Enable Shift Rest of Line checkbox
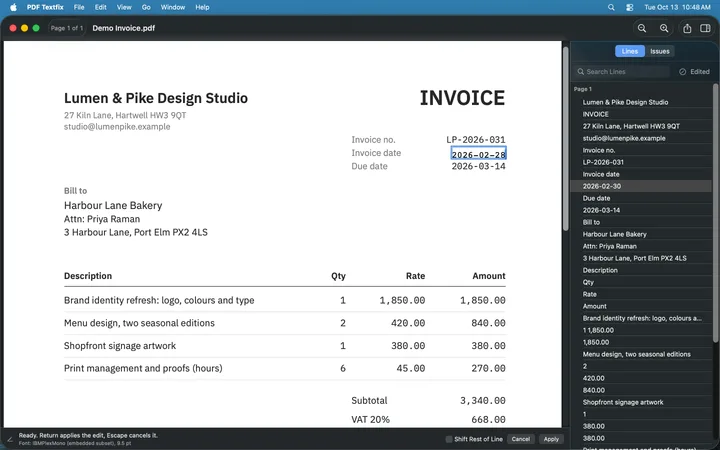Screen dimensions: 720x450 pos(449,439)
